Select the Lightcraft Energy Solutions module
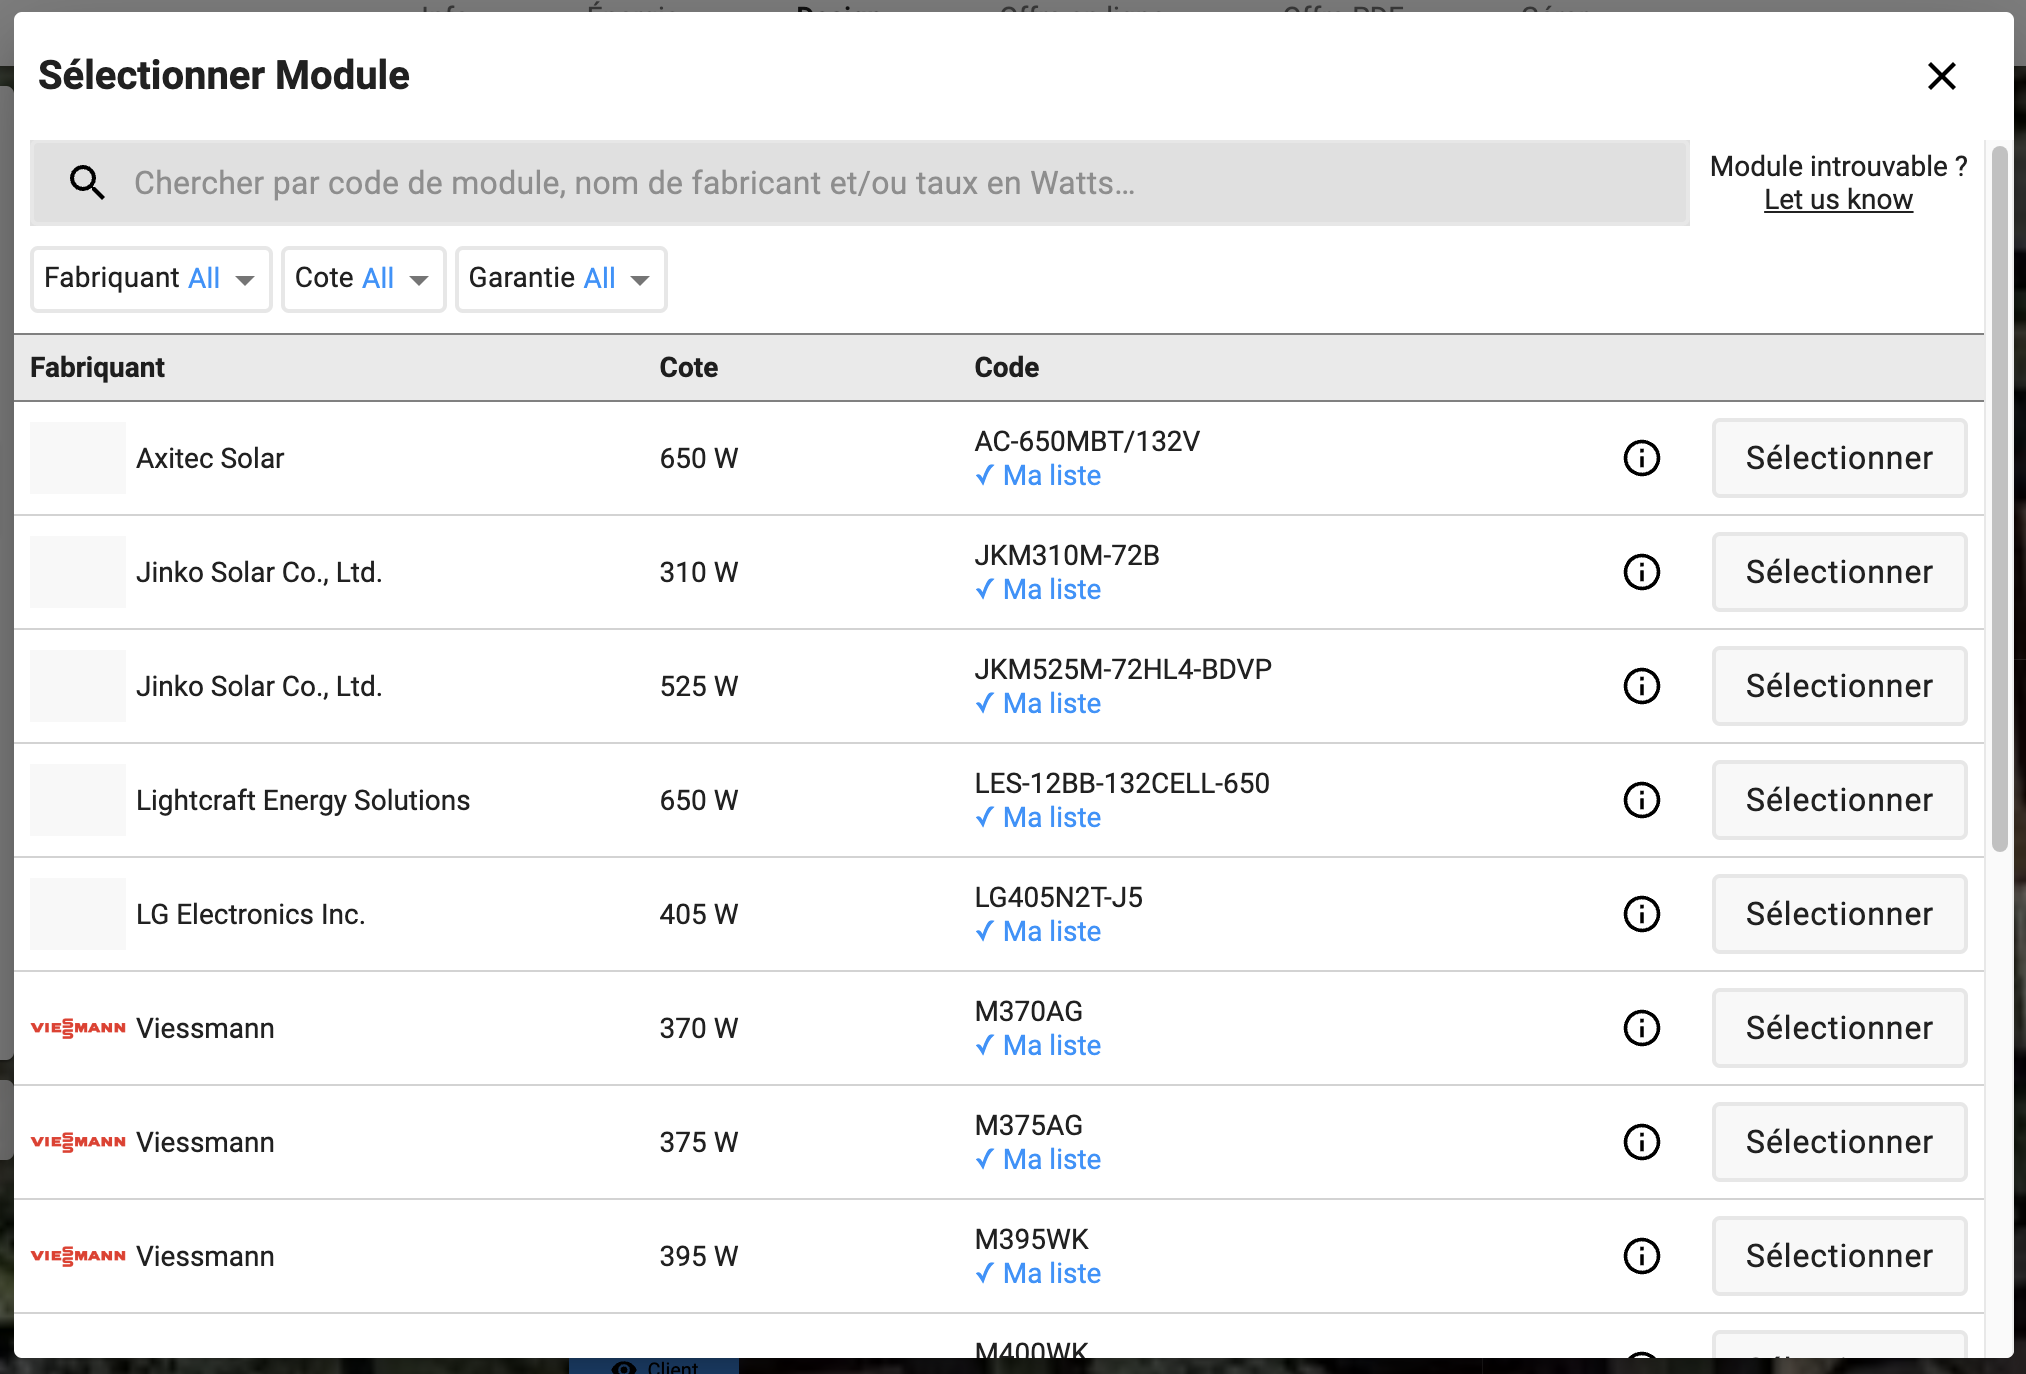This screenshot has width=2026, height=1374. click(1839, 800)
